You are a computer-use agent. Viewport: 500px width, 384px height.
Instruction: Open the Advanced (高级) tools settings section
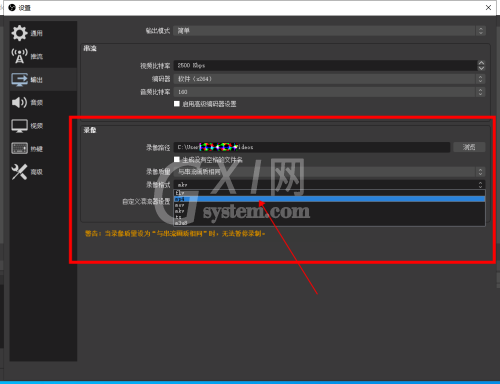(43, 172)
